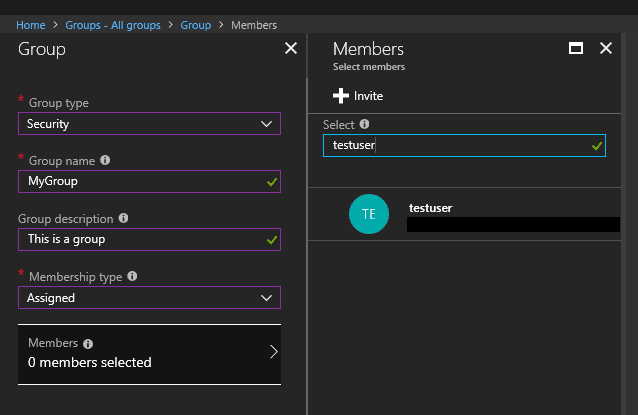Maximize the Members panel
This screenshot has width=638, height=415.
click(x=576, y=48)
